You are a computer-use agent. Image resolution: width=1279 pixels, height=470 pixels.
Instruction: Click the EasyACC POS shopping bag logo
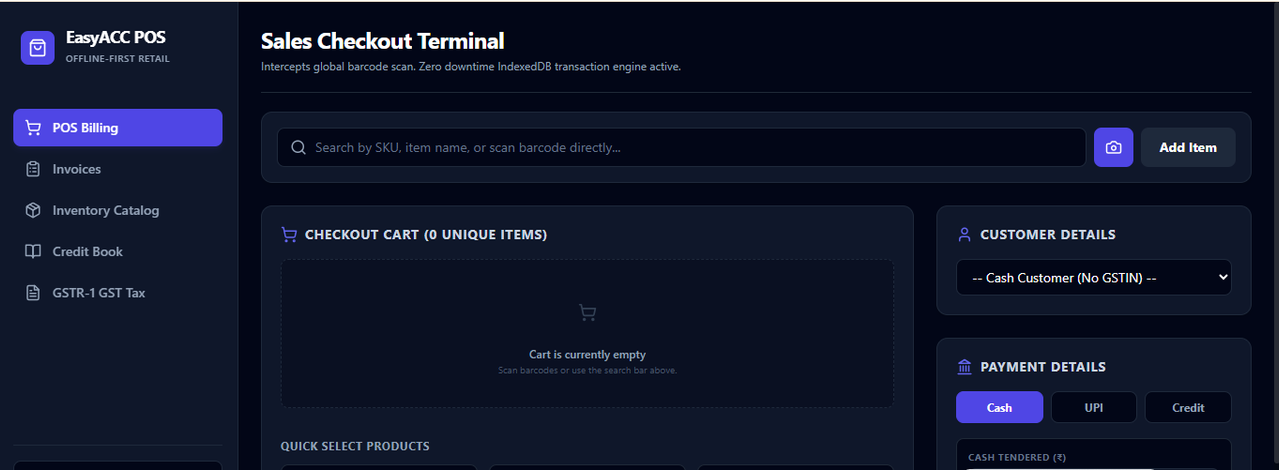tap(38, 47)
